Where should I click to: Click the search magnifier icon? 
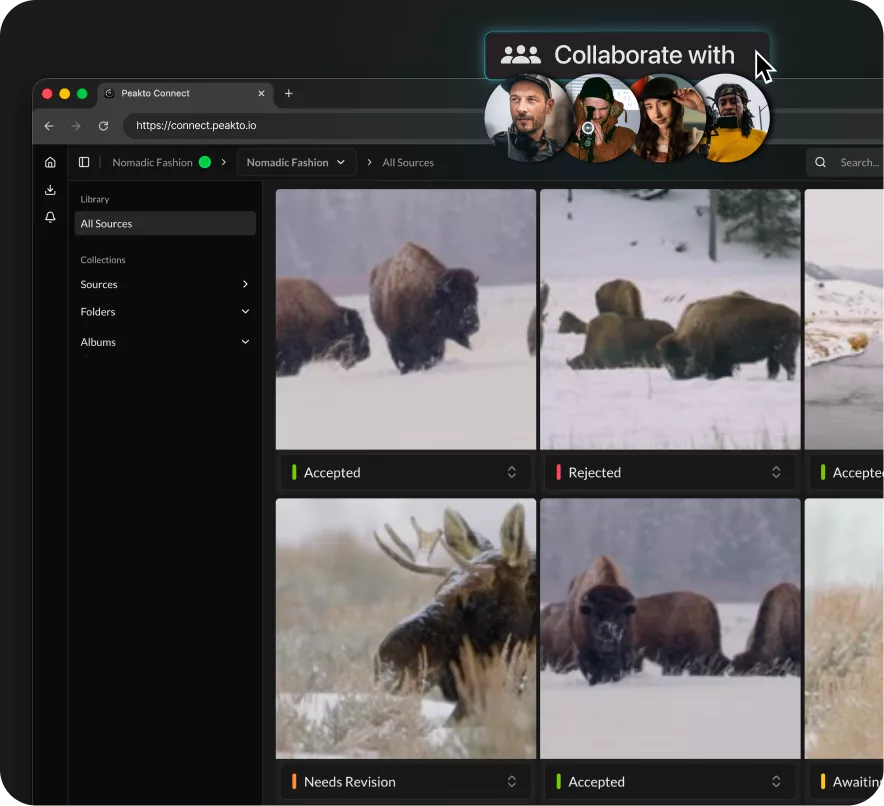[x=821, y=162]
